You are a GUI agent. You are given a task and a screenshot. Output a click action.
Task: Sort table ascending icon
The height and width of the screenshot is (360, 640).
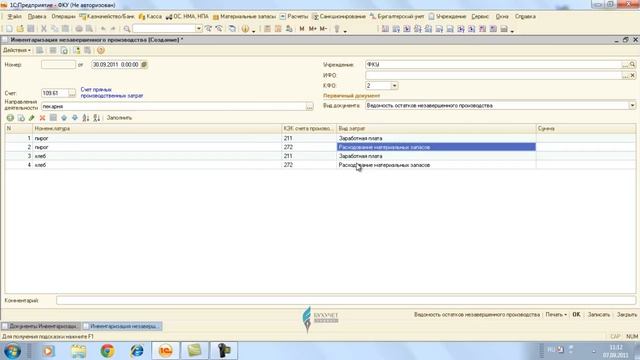[86, 118]
